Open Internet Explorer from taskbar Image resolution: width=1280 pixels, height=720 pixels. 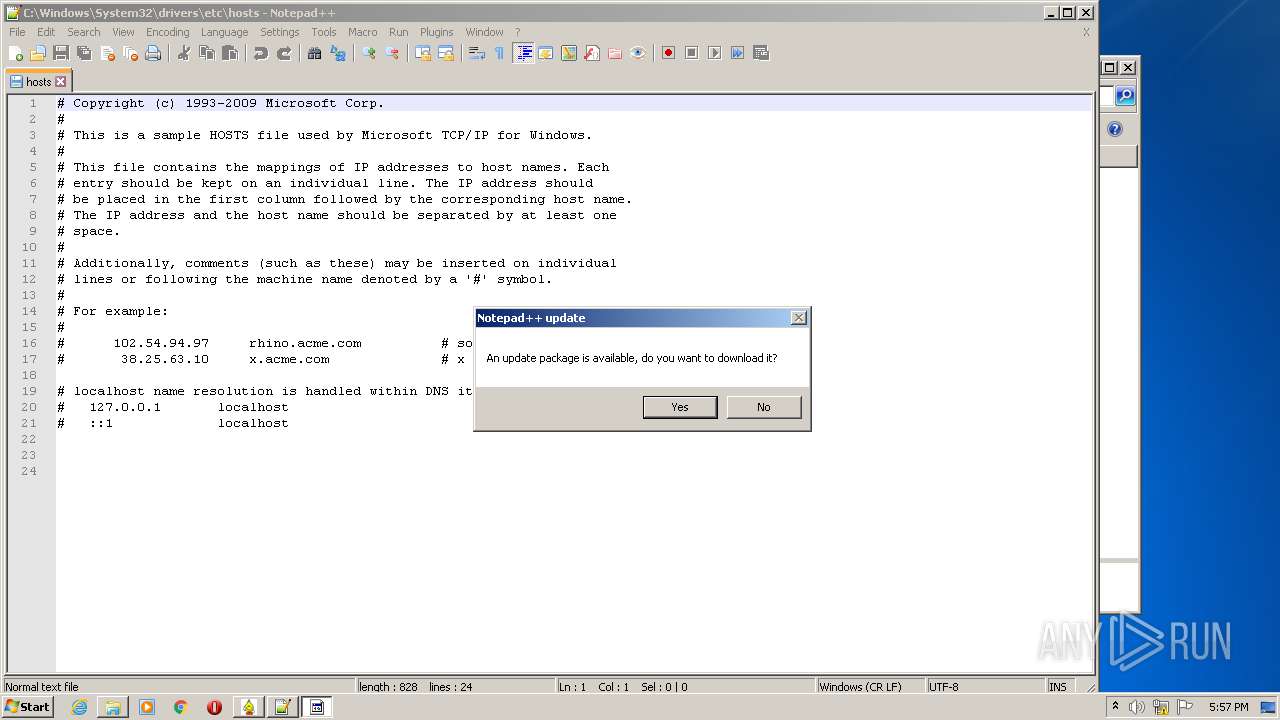[79, 707]
